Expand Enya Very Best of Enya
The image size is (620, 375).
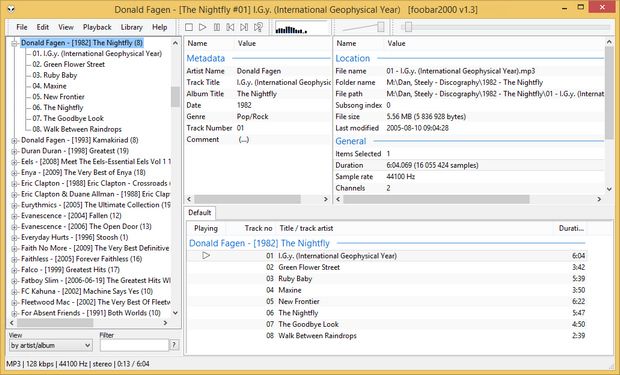(14, 173)
